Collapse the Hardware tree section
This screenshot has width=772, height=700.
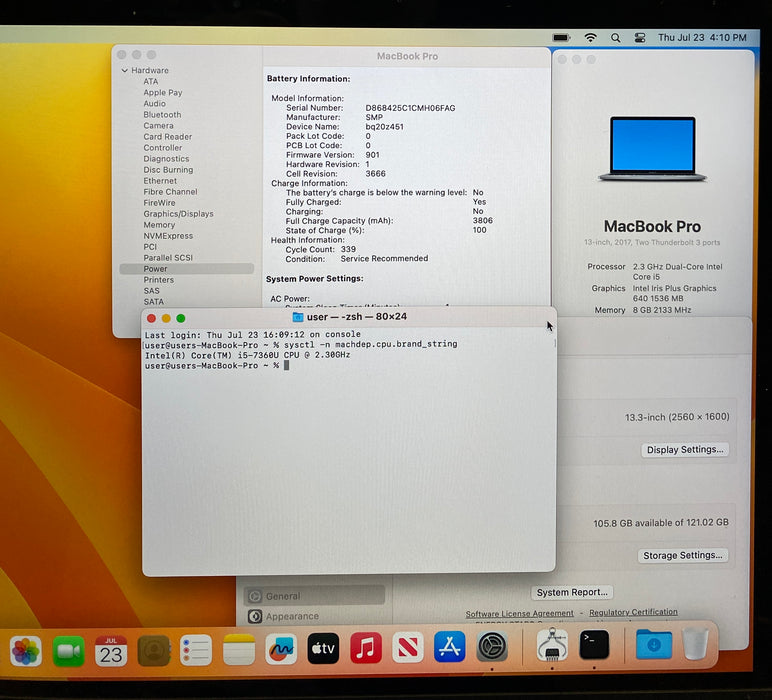coord(125,70)
